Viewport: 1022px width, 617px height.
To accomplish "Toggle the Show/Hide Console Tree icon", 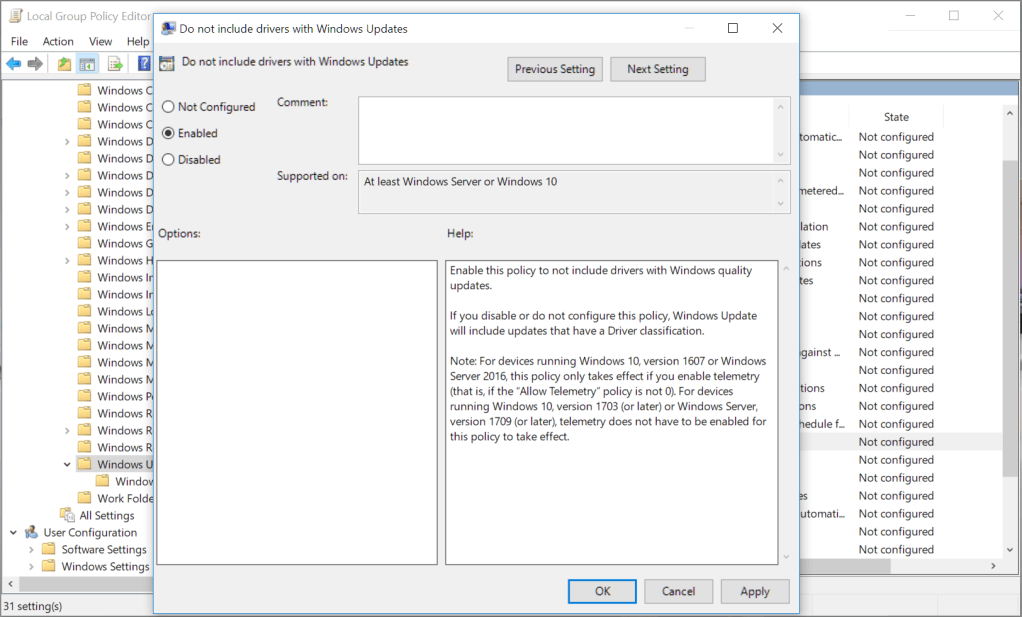I will 88,64.
